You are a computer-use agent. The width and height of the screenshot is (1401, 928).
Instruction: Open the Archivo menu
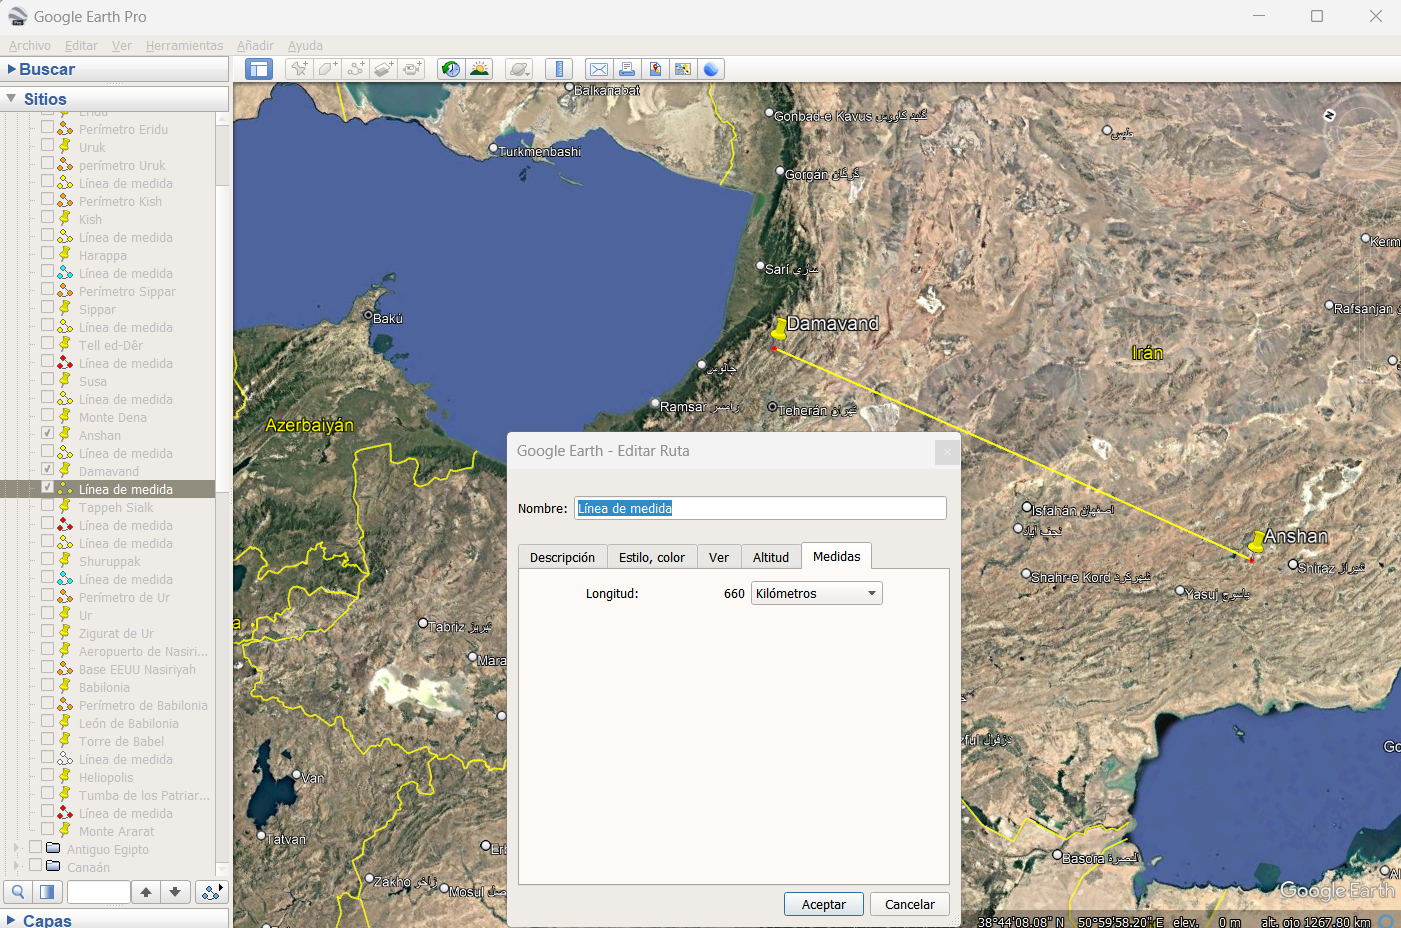(30, 45)
